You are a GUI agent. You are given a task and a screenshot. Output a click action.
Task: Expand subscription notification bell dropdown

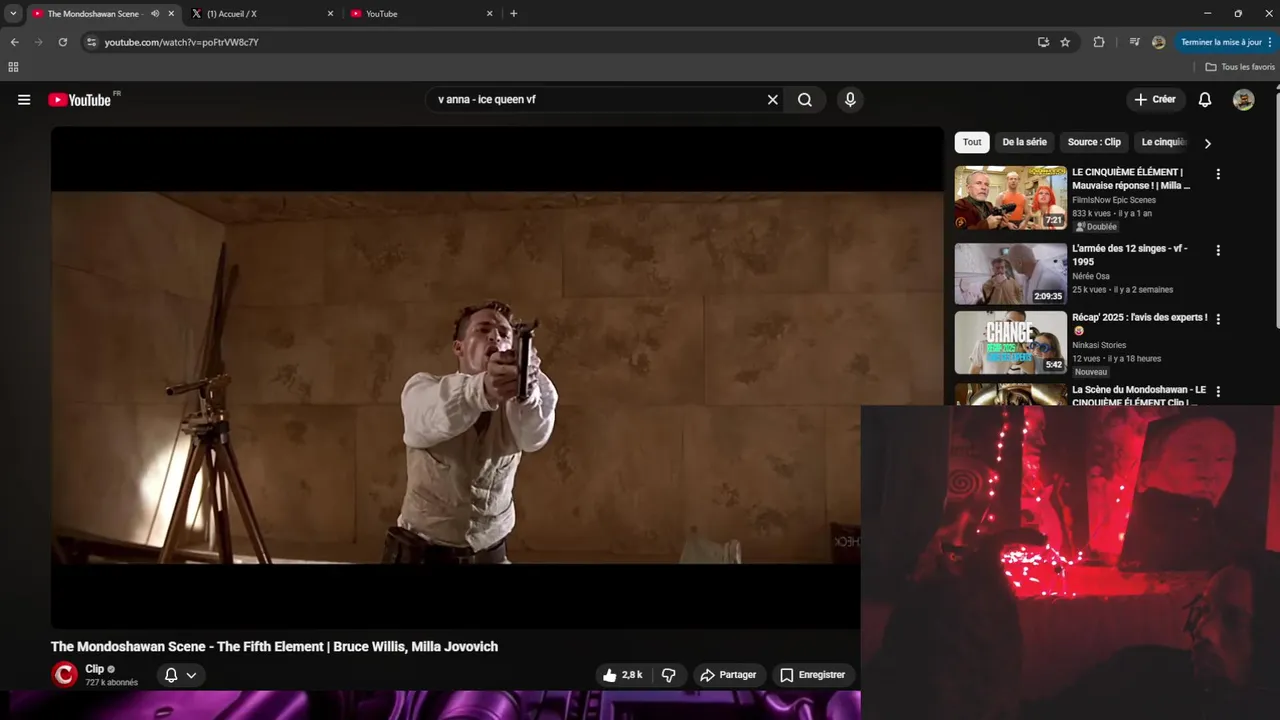pos(181,675)
